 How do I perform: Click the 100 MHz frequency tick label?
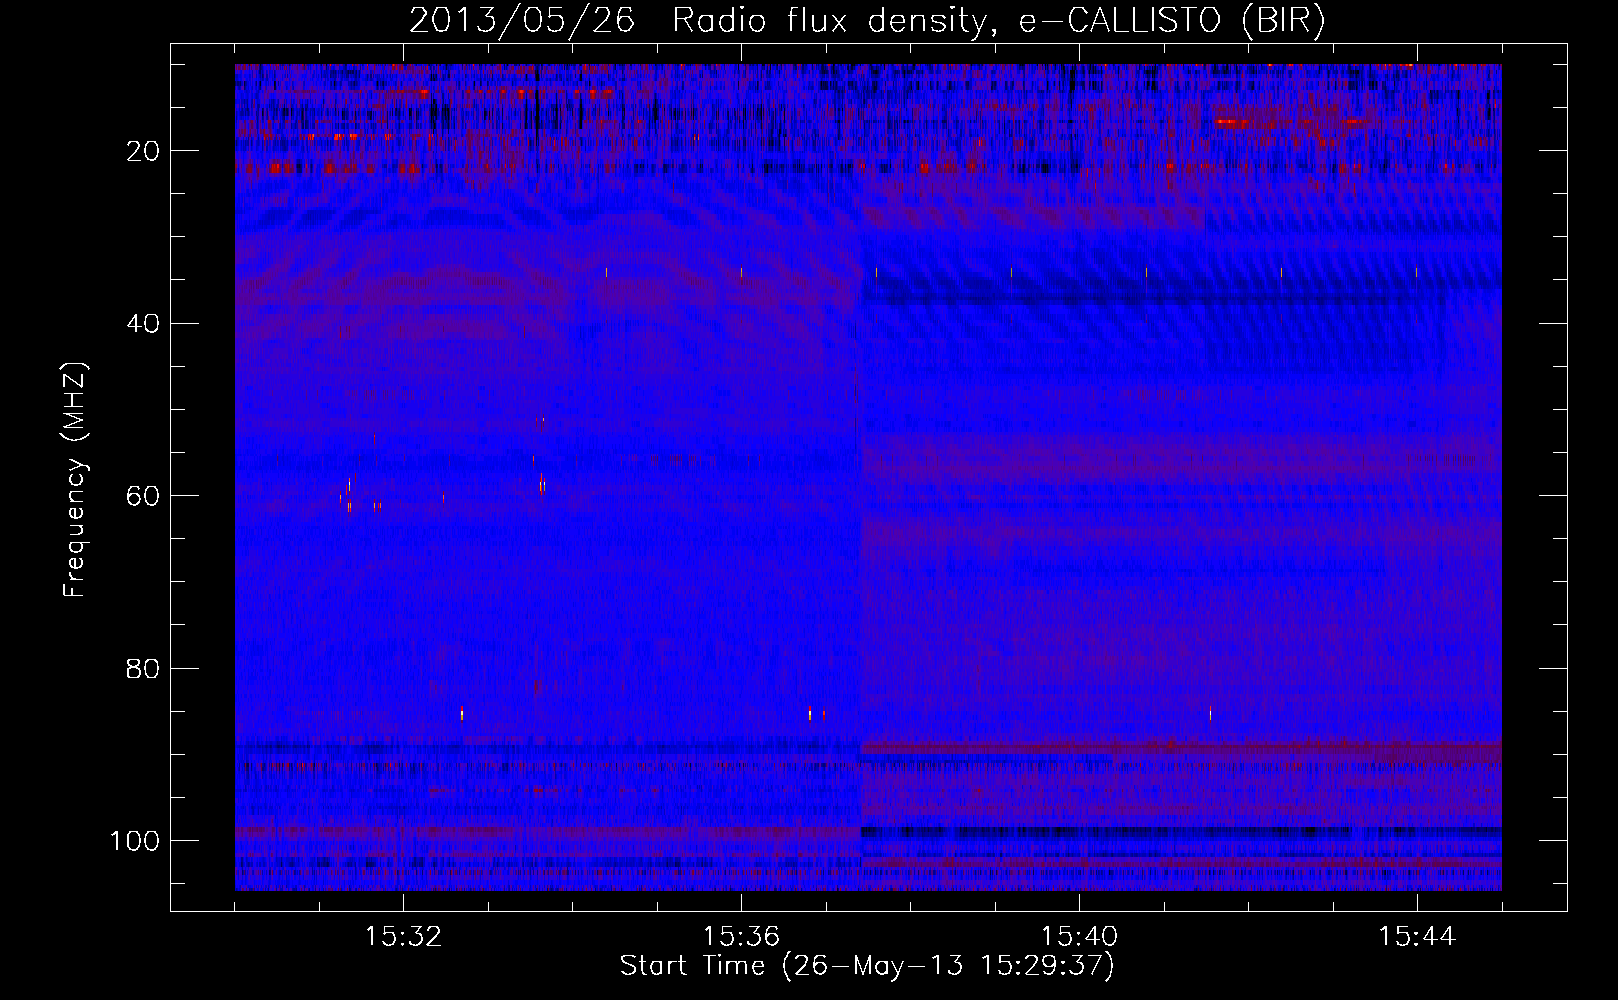click(x=135, y=841)
